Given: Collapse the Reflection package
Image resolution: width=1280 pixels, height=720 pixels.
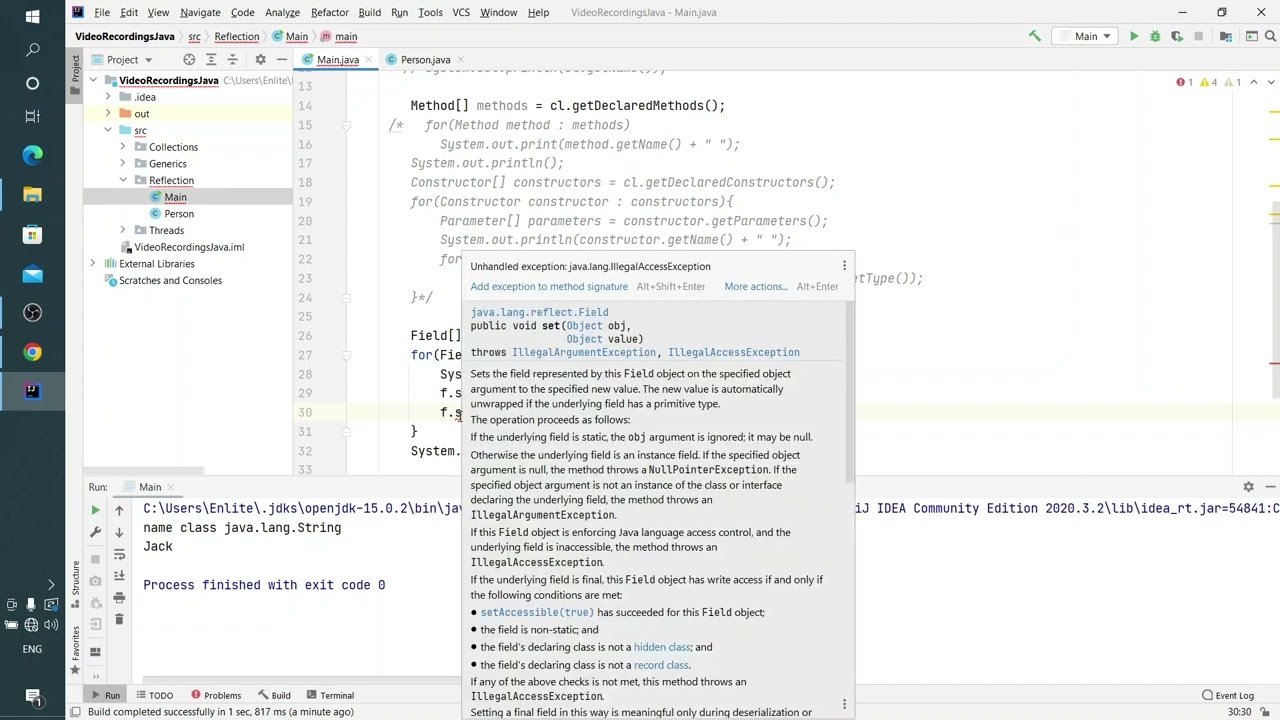Looking at the screenshot, I should tap(123, 180).
